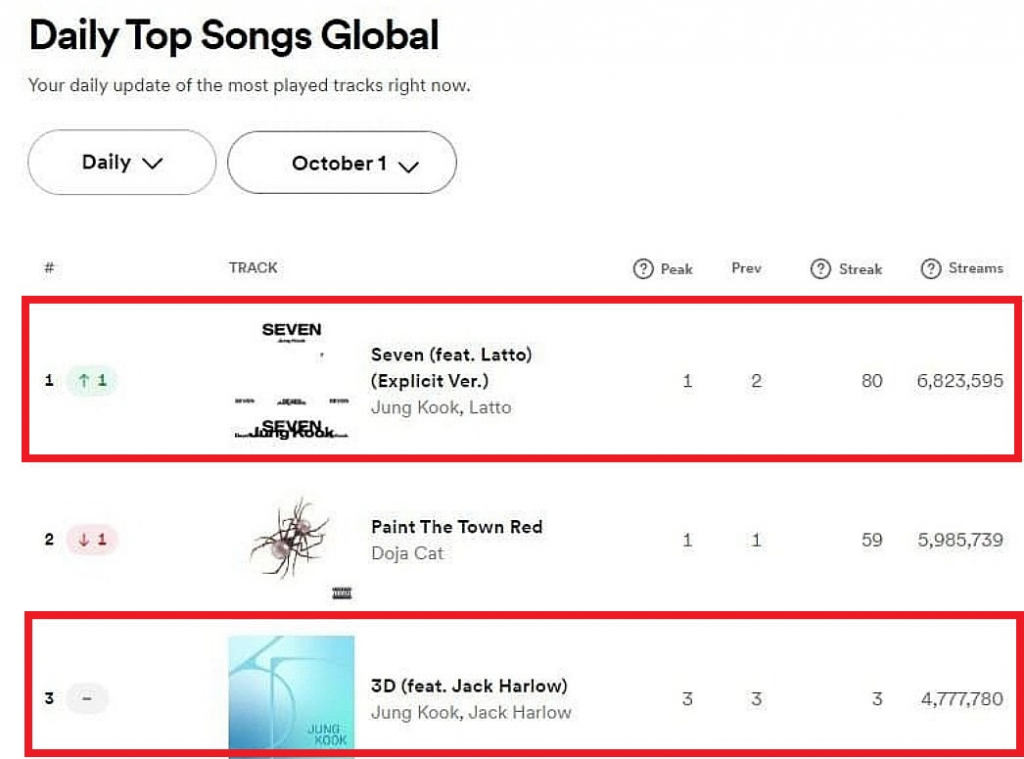
Task: Open the Paint The Town Red cover art
Action: pos(291,539)
